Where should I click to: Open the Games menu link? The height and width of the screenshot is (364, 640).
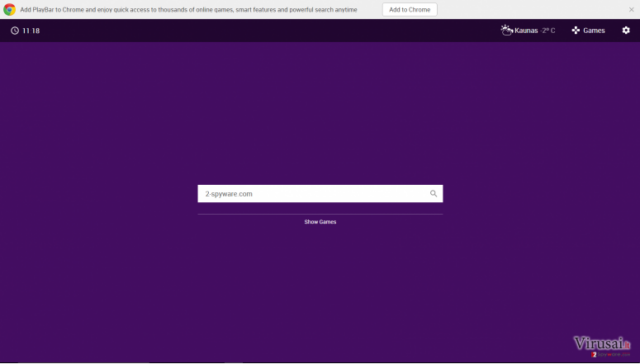[x=594, y=31]
